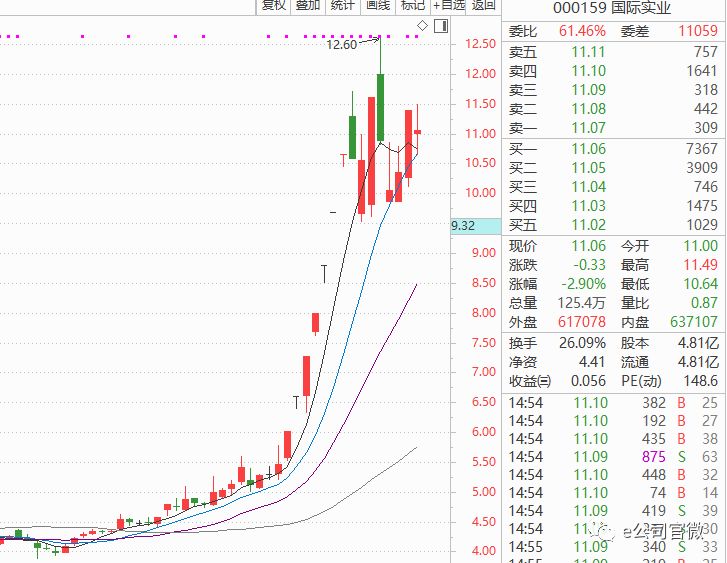Select 卖三 ask row at 11.09
This screenshot has width=727, height=563.
pyautogui.click(x=613, y=90)
